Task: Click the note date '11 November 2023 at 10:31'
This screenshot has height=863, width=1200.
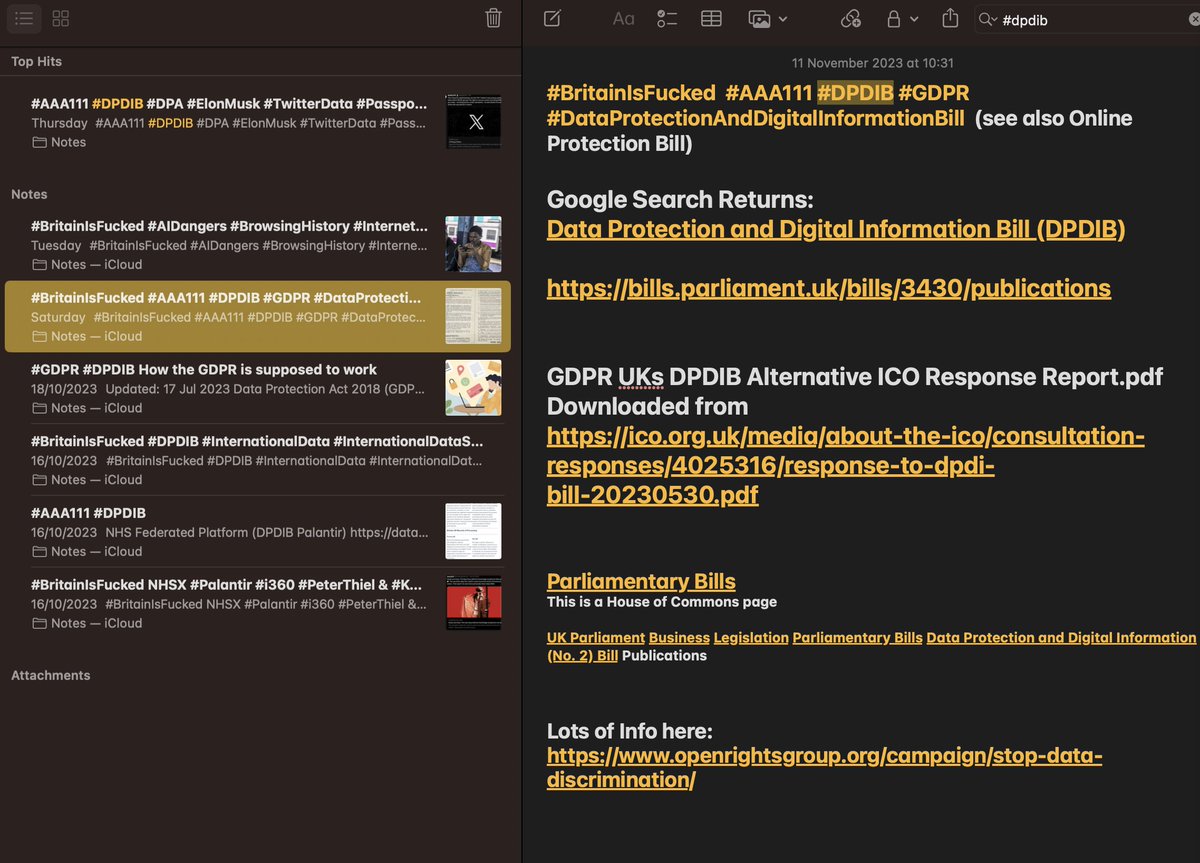Action: click(873, 62)
